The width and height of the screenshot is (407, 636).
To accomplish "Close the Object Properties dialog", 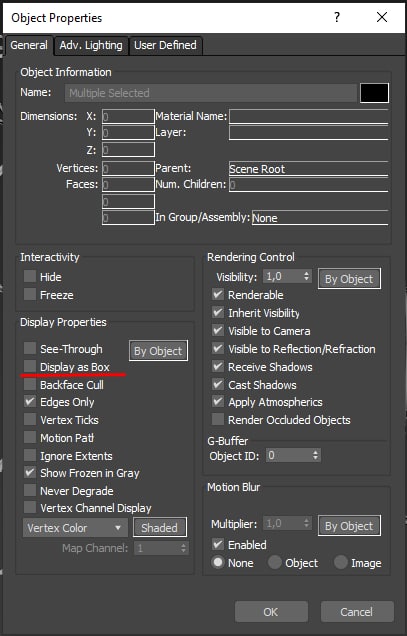I will [382, 17].
